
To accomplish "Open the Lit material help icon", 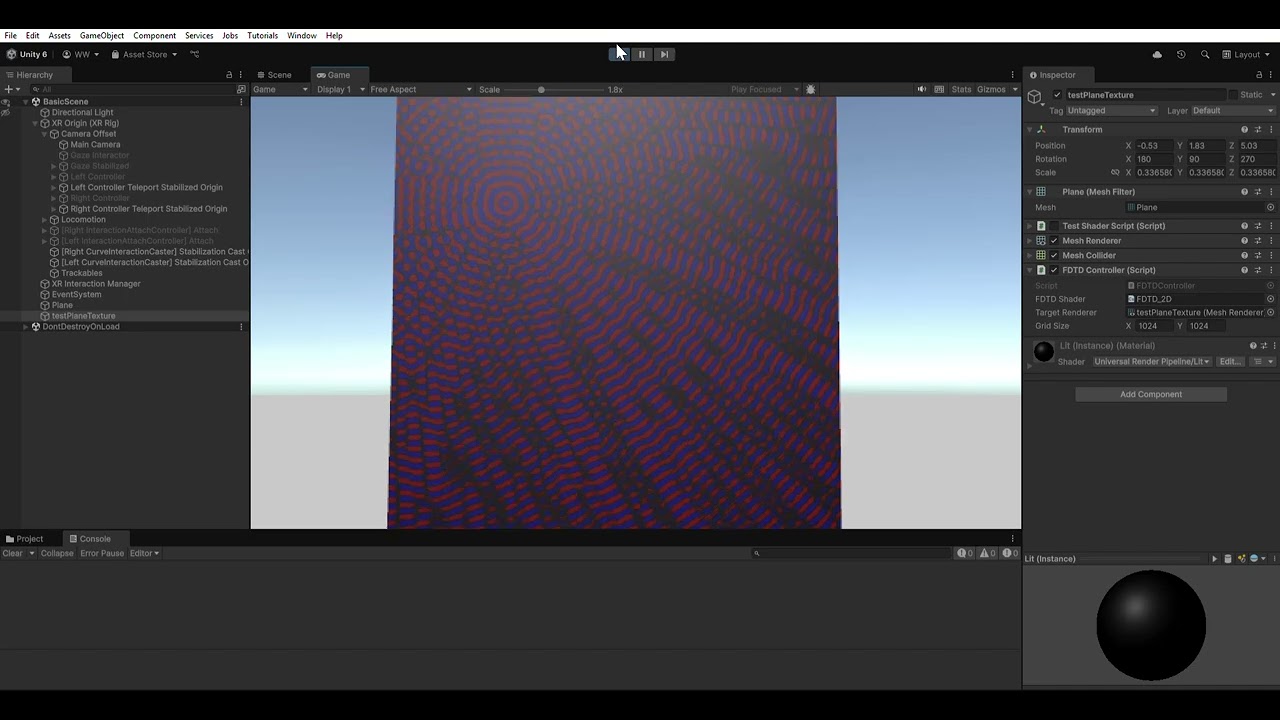I will (1253, 346).
